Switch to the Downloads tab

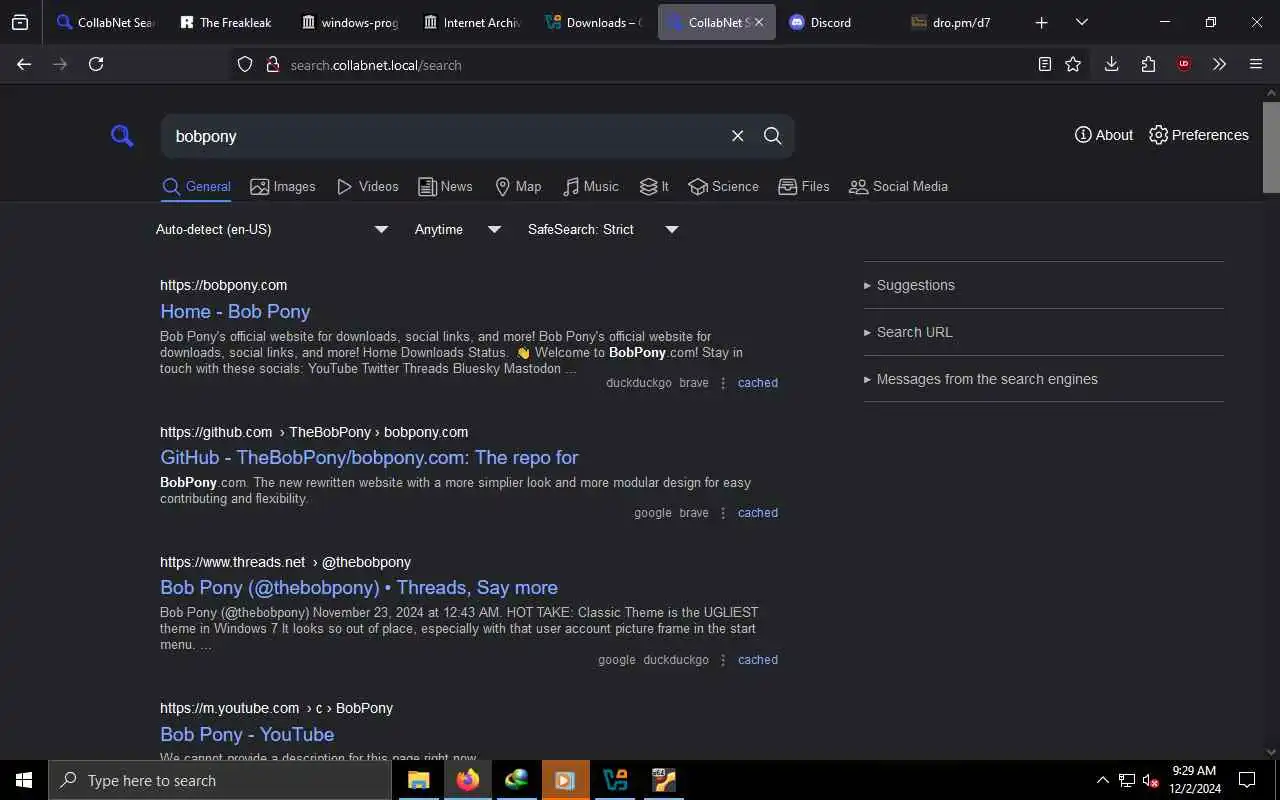click(594, 22)
